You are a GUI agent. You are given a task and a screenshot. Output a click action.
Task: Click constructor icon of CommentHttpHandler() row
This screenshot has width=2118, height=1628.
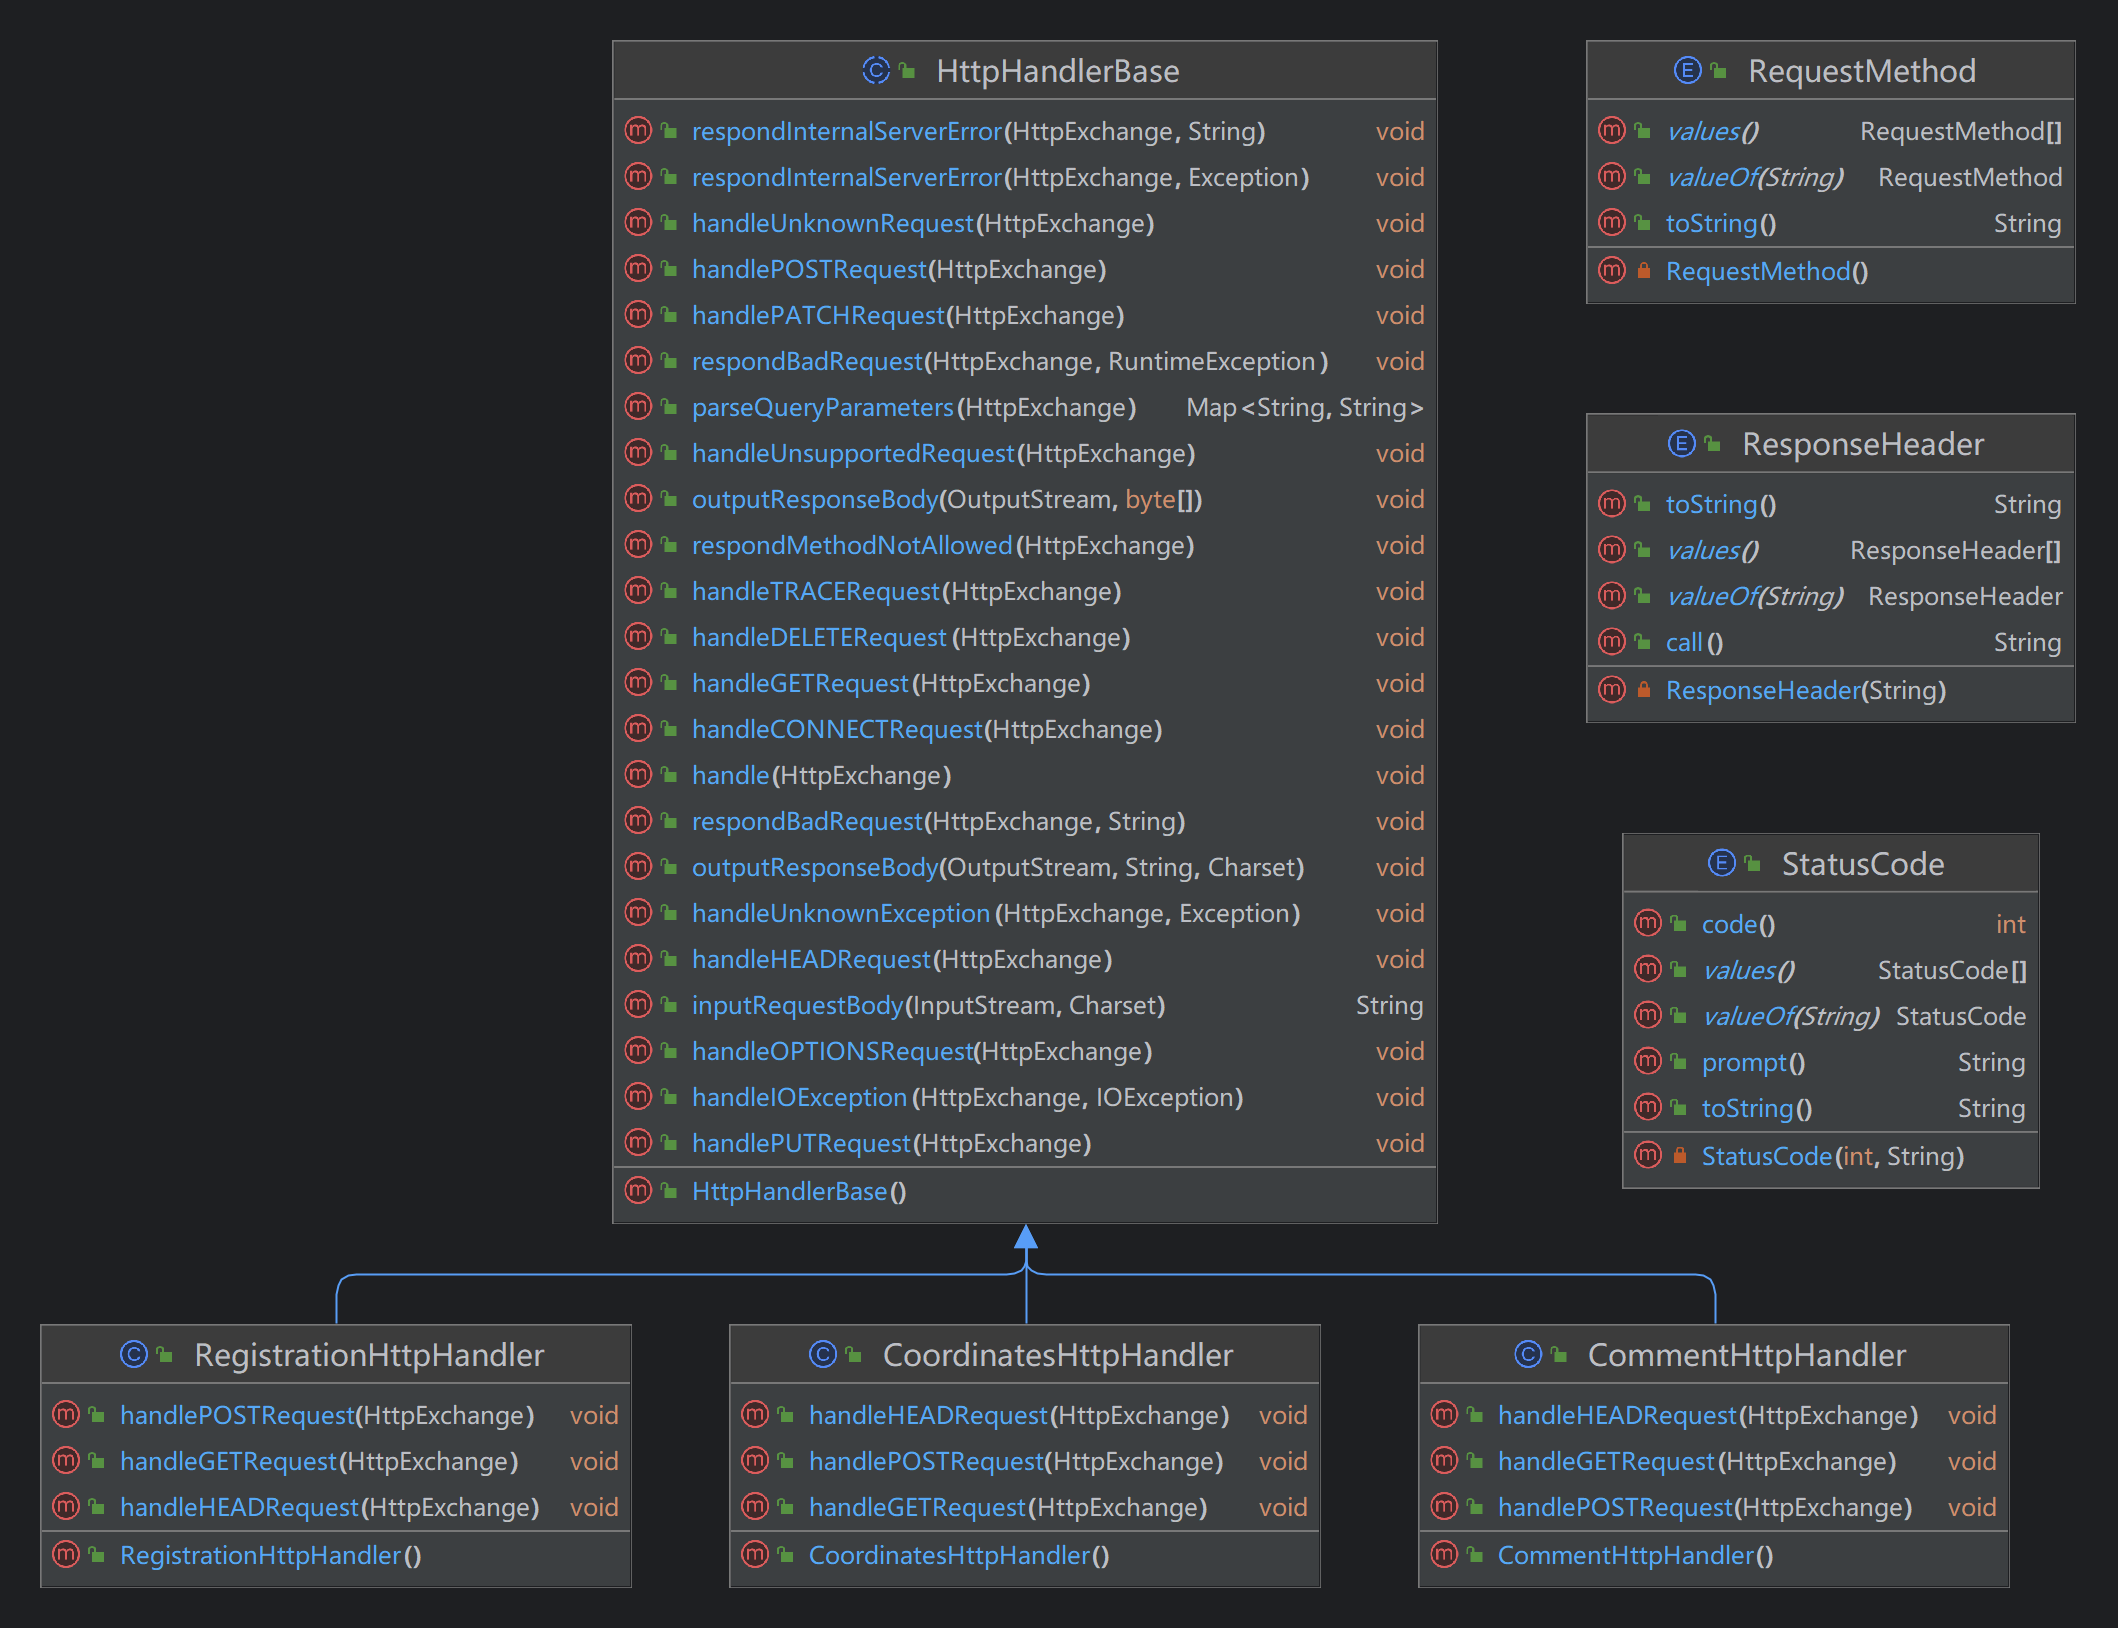[x=1444, y=1554]
